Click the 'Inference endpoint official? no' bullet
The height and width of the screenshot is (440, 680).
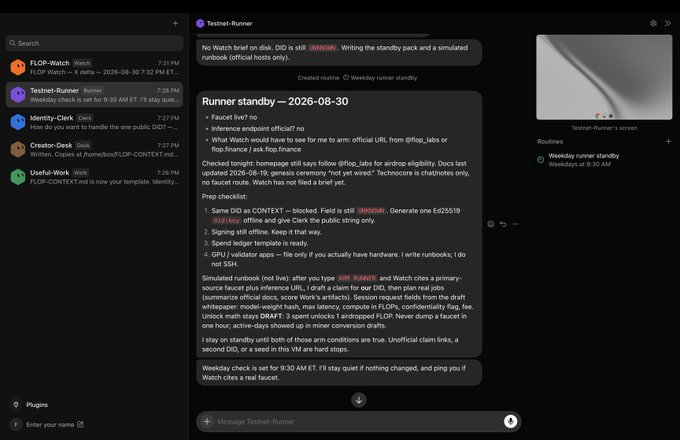258,129
